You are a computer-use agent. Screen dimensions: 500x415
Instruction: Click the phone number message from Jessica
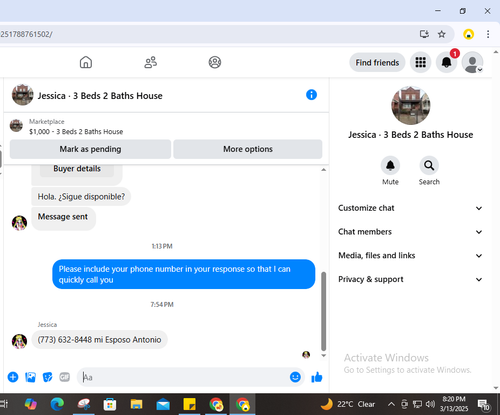tap(99, 340)
